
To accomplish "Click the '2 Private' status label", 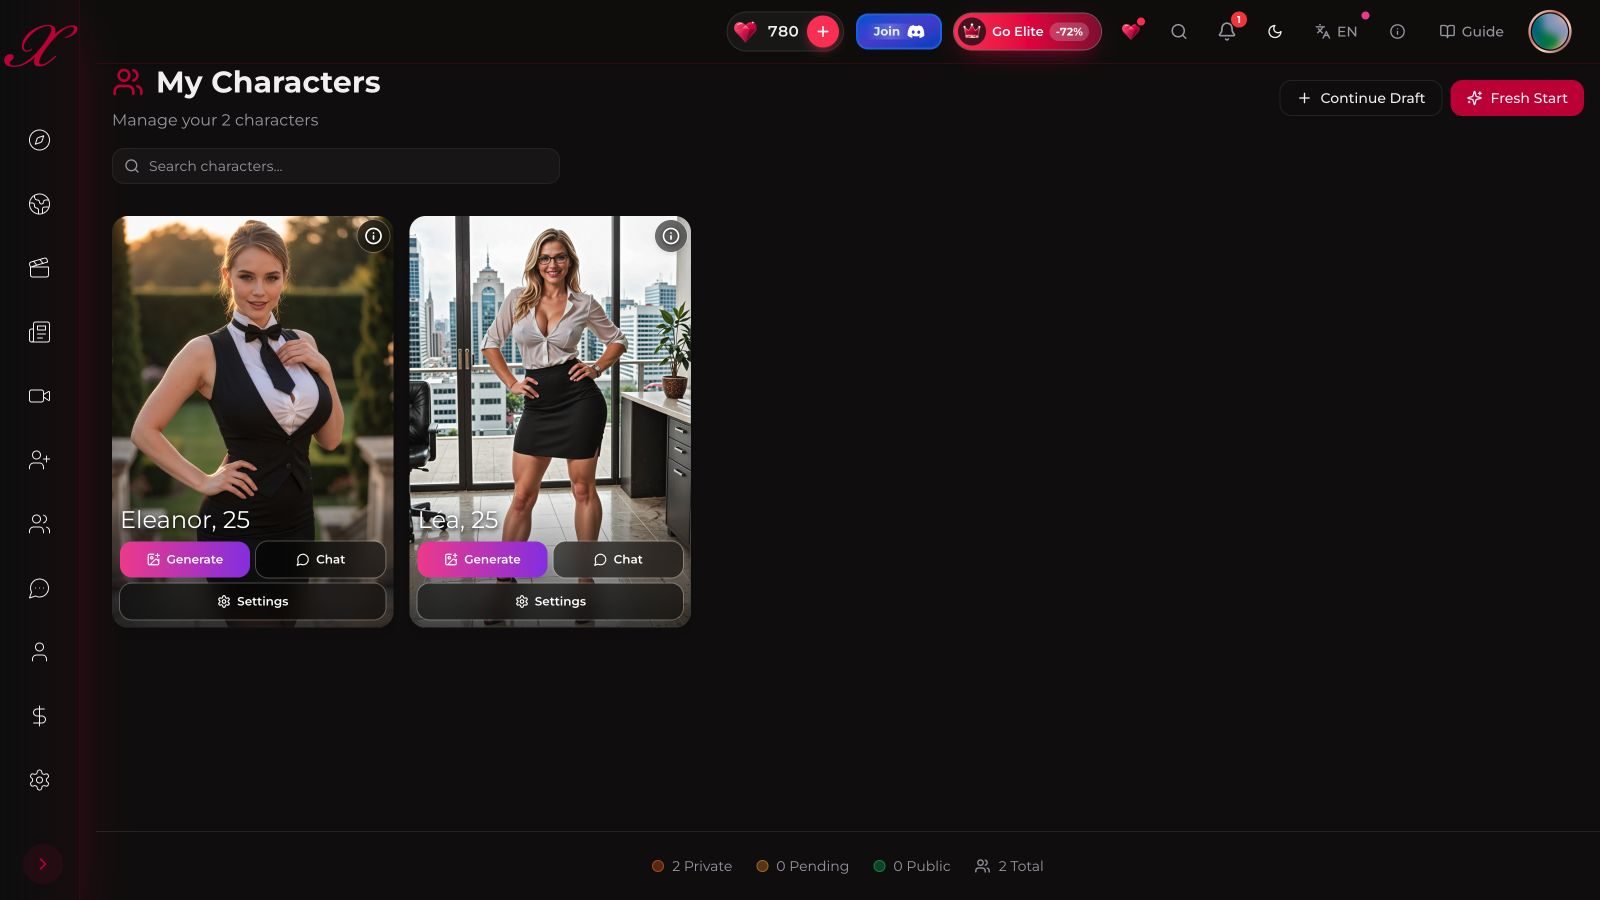I will (692, 866).
